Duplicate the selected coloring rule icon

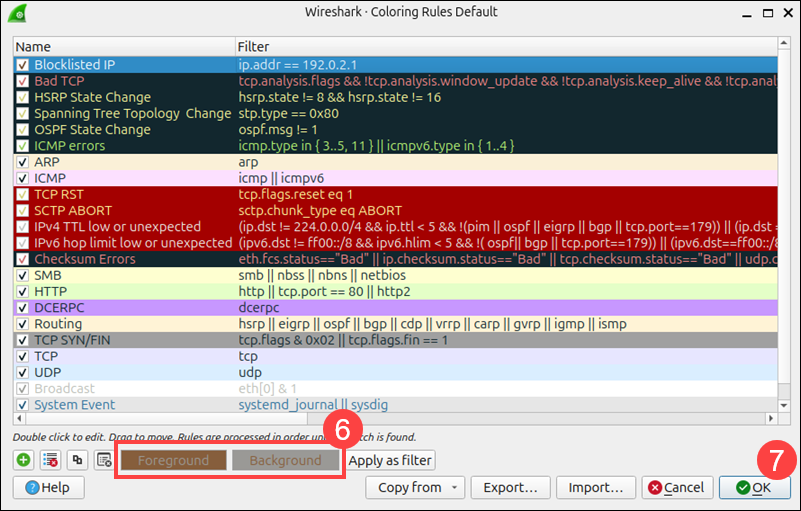pos(78,460)
